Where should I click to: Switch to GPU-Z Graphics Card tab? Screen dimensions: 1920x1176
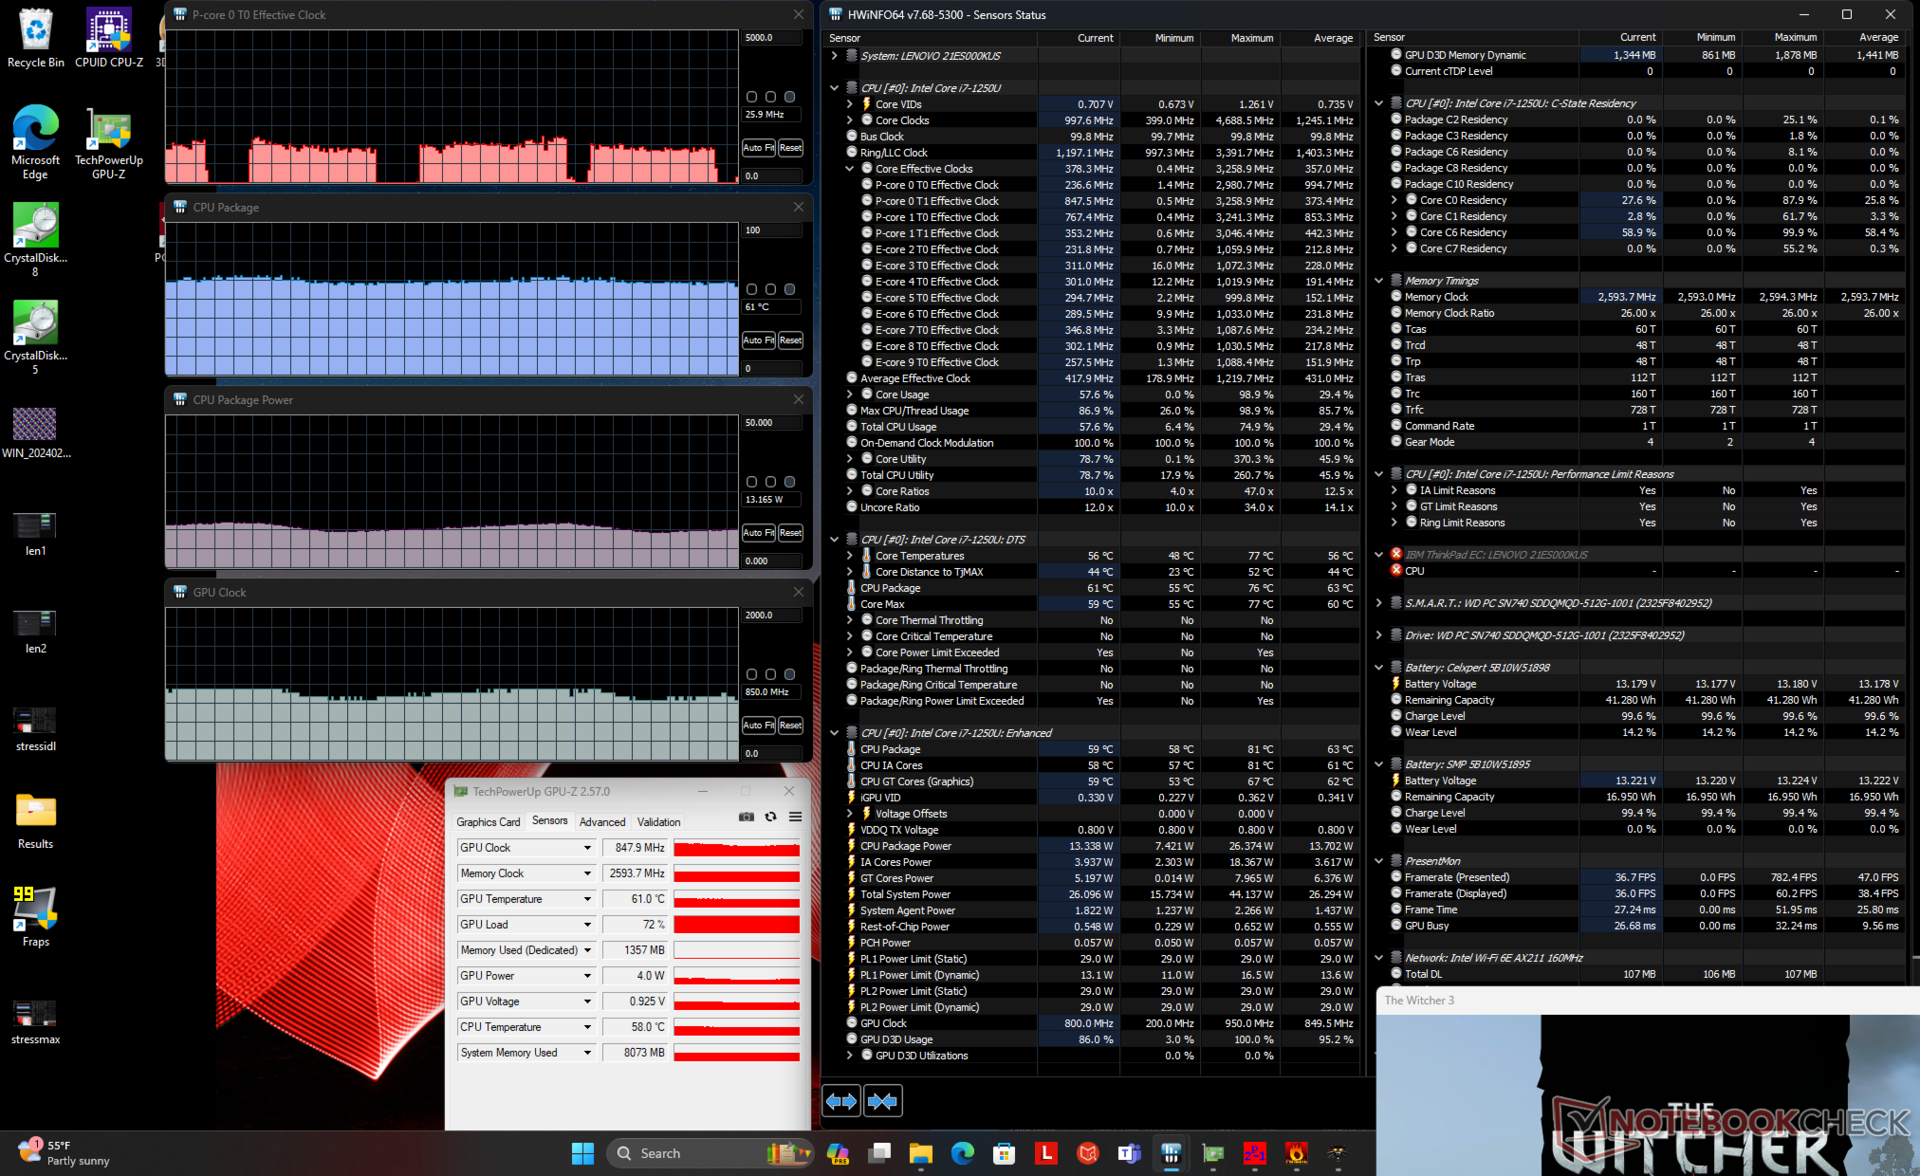[x=488, y=822]
